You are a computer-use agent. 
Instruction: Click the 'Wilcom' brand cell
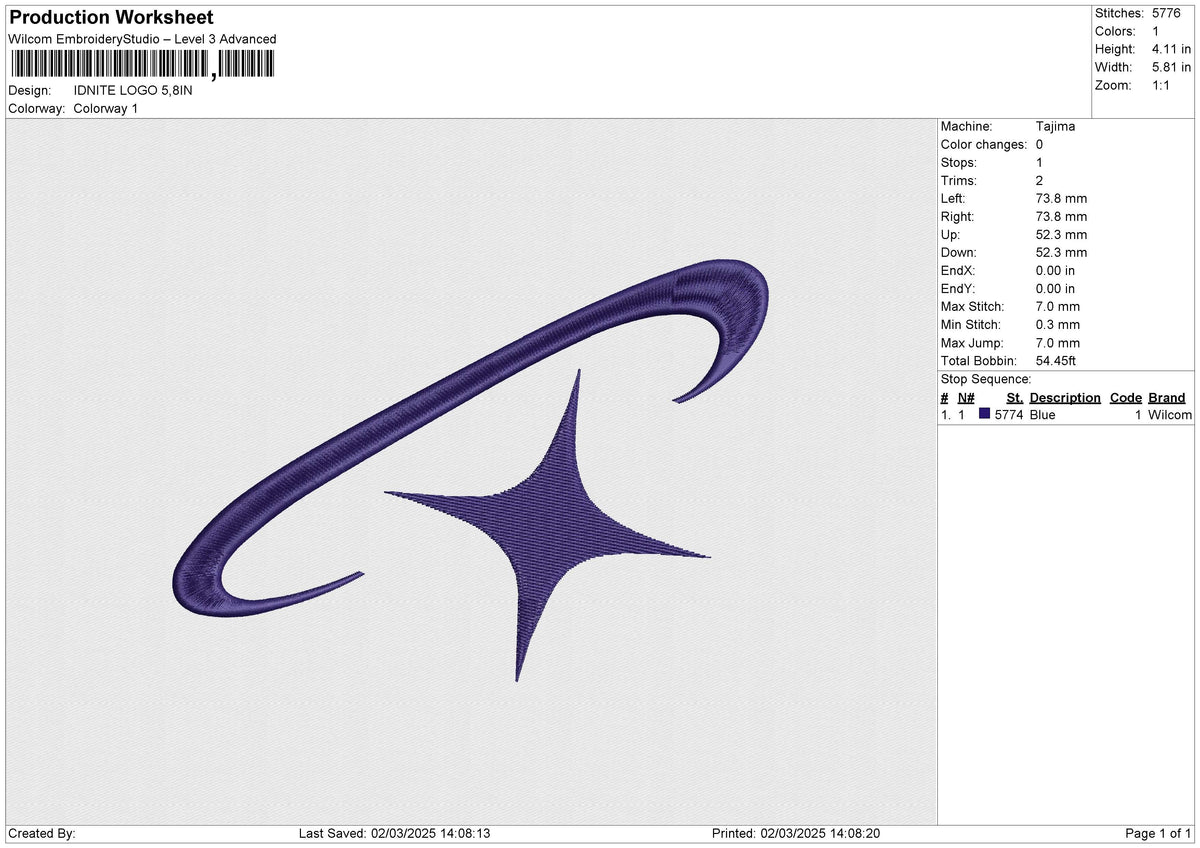pyautogui.click(x=1170, y=415)
